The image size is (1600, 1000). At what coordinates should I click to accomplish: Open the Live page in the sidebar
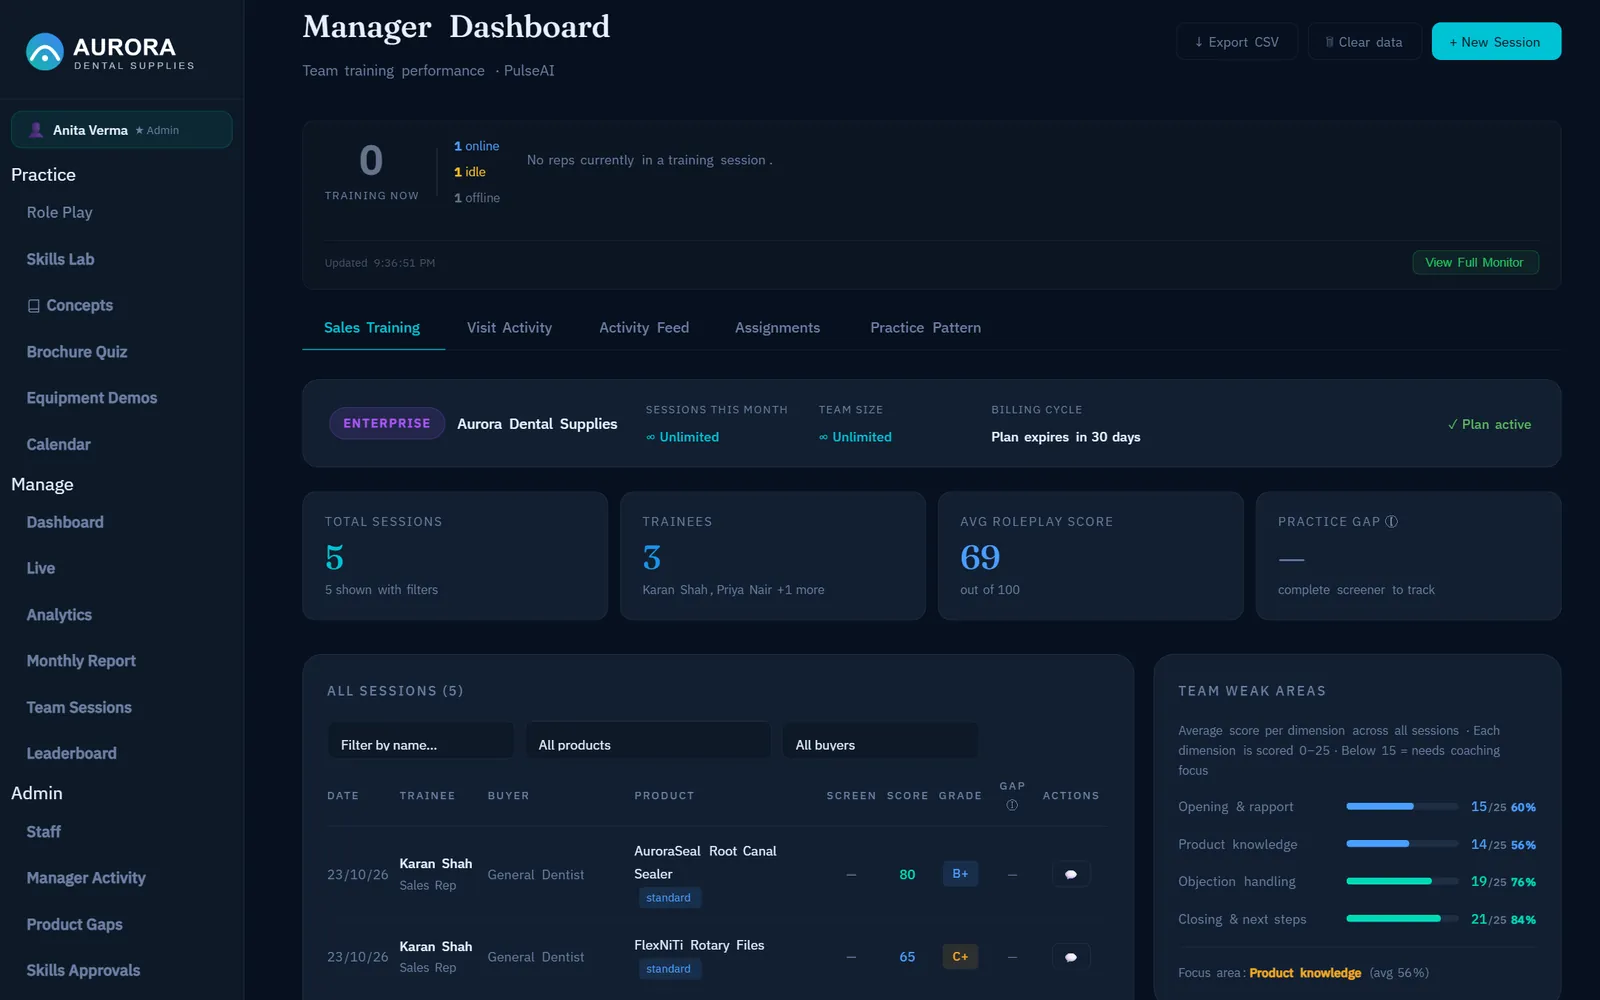coord(41,568)
